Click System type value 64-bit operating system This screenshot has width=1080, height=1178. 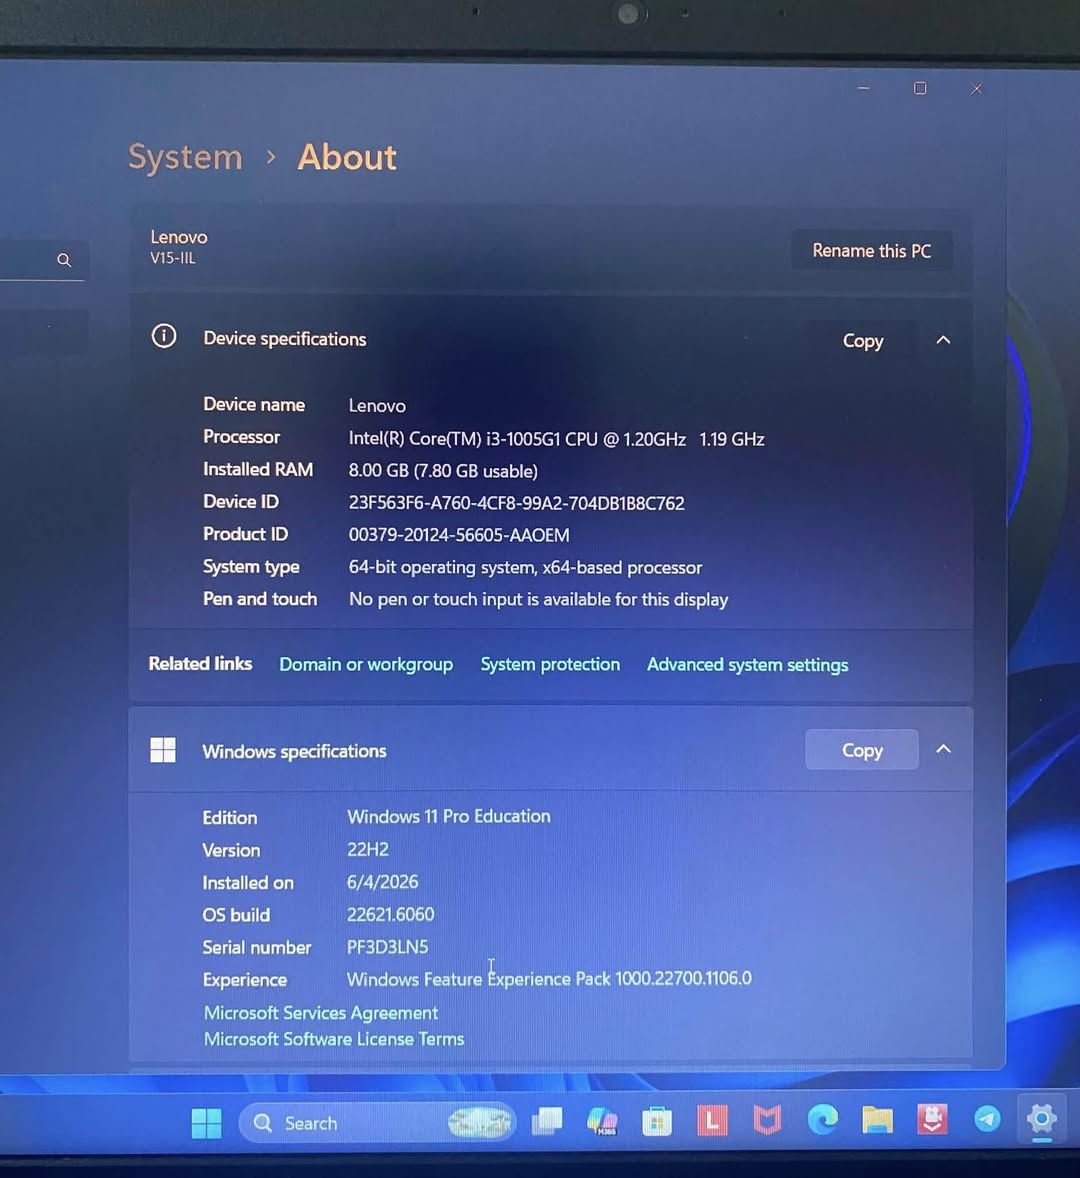click(526, 567)
